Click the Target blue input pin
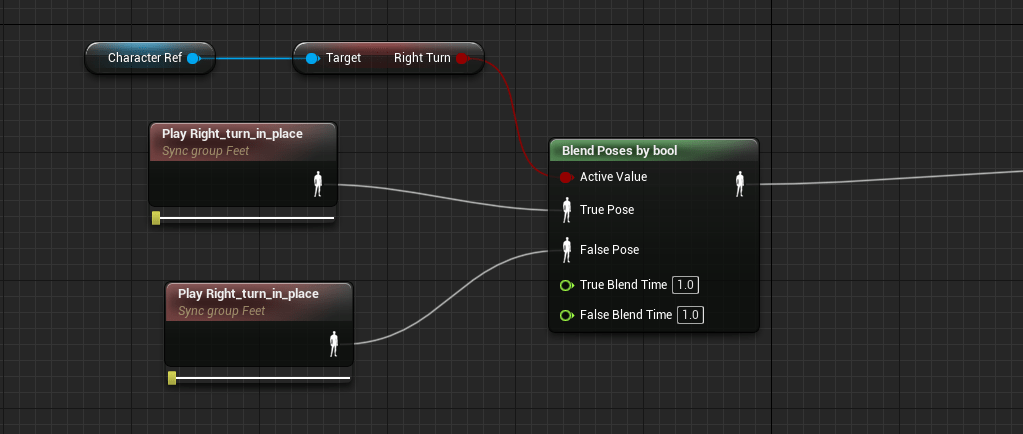1023x434 pixels. (312, 58)
